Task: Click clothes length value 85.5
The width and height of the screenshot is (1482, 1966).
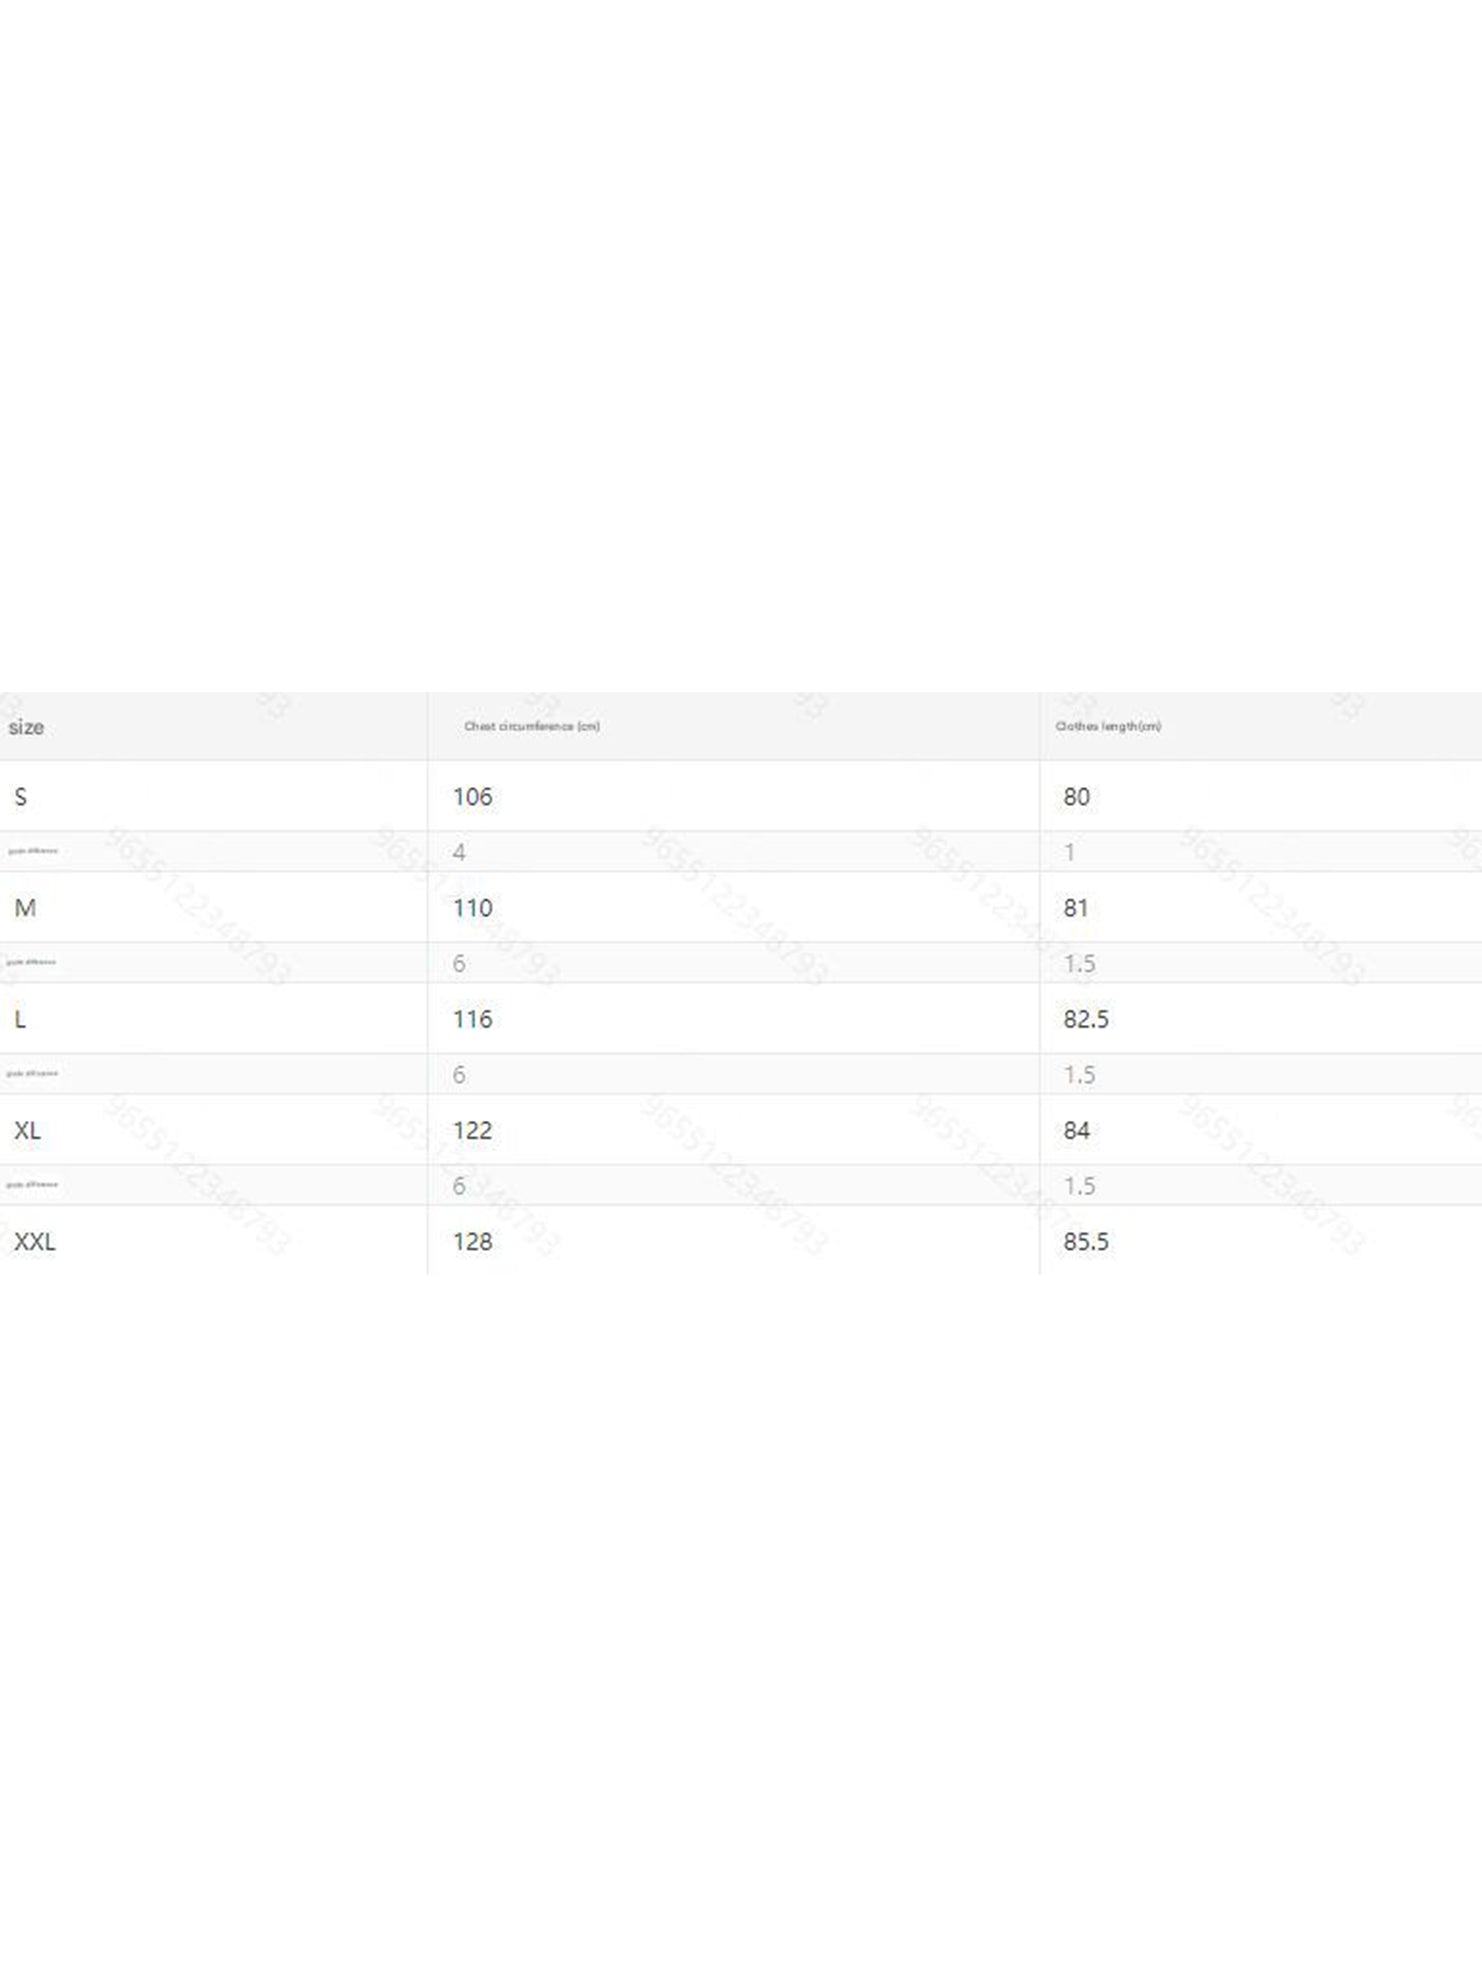Action: coord(1086,1241)
